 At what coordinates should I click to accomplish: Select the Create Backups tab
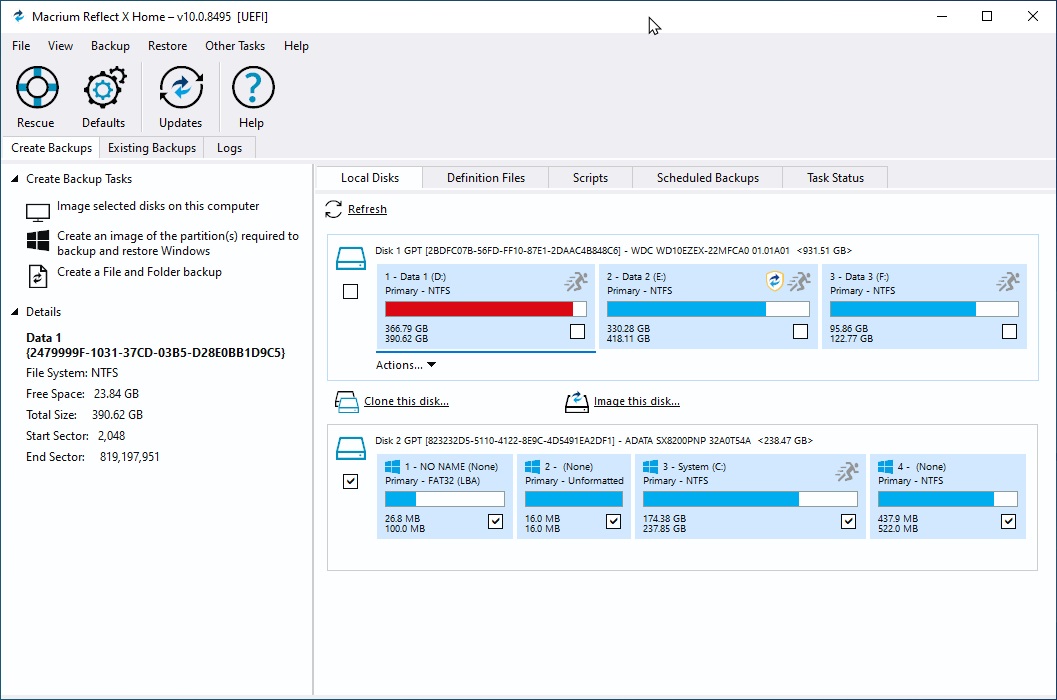(x=51, y=148)
